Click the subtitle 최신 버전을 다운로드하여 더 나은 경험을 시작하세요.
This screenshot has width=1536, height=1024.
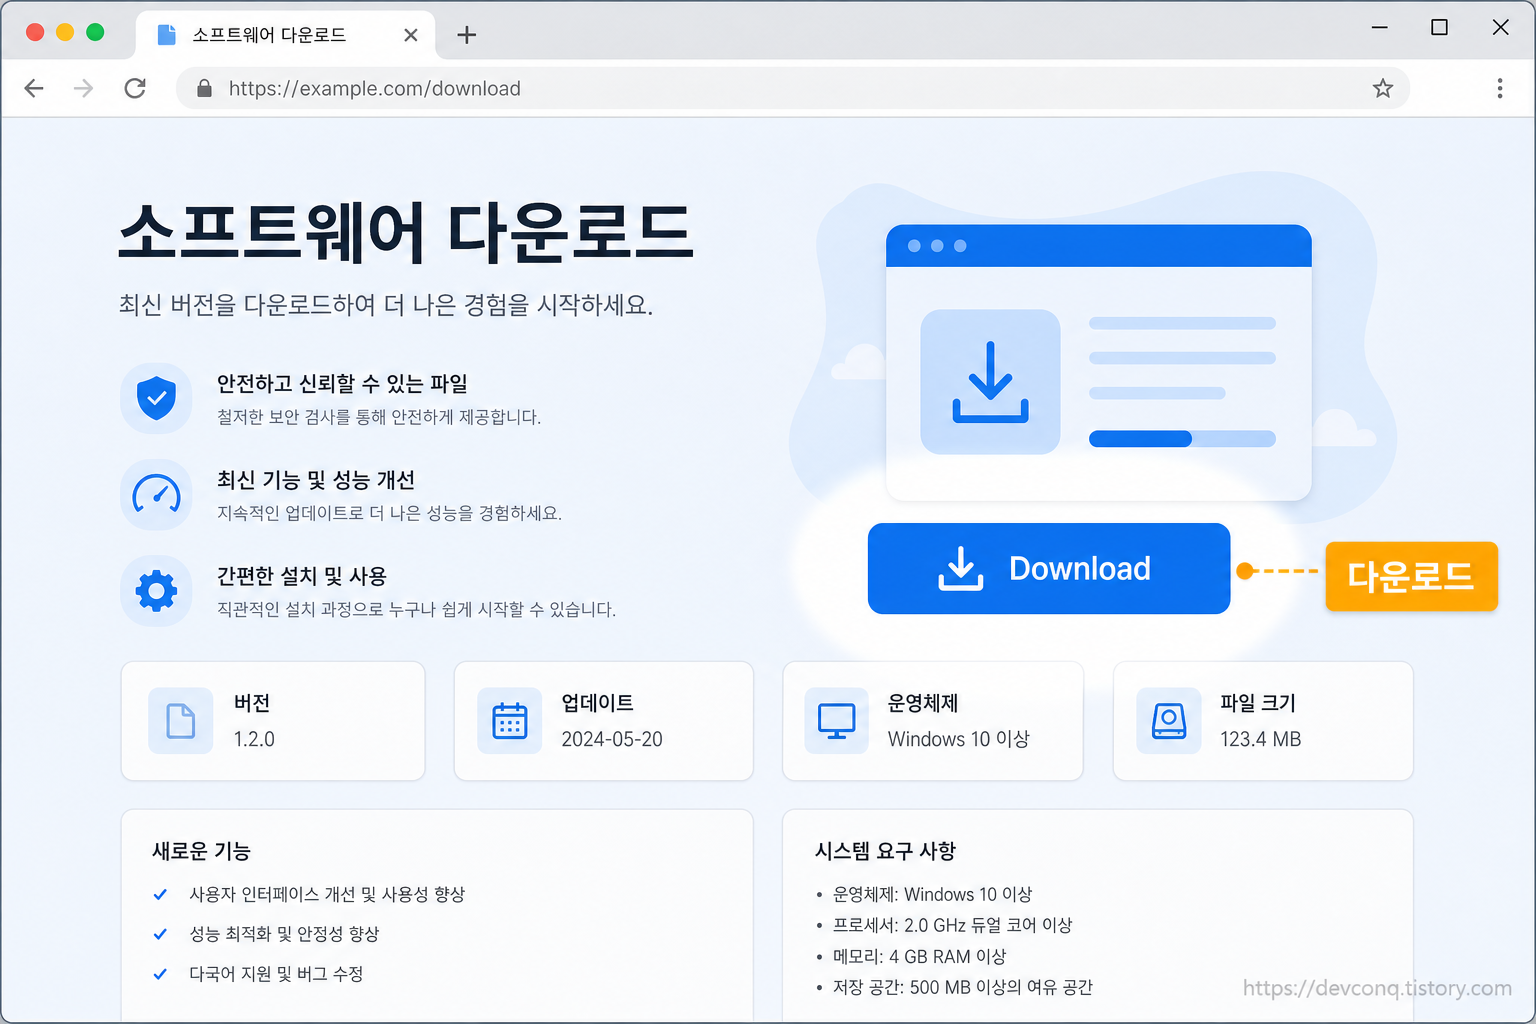[386, 305]
